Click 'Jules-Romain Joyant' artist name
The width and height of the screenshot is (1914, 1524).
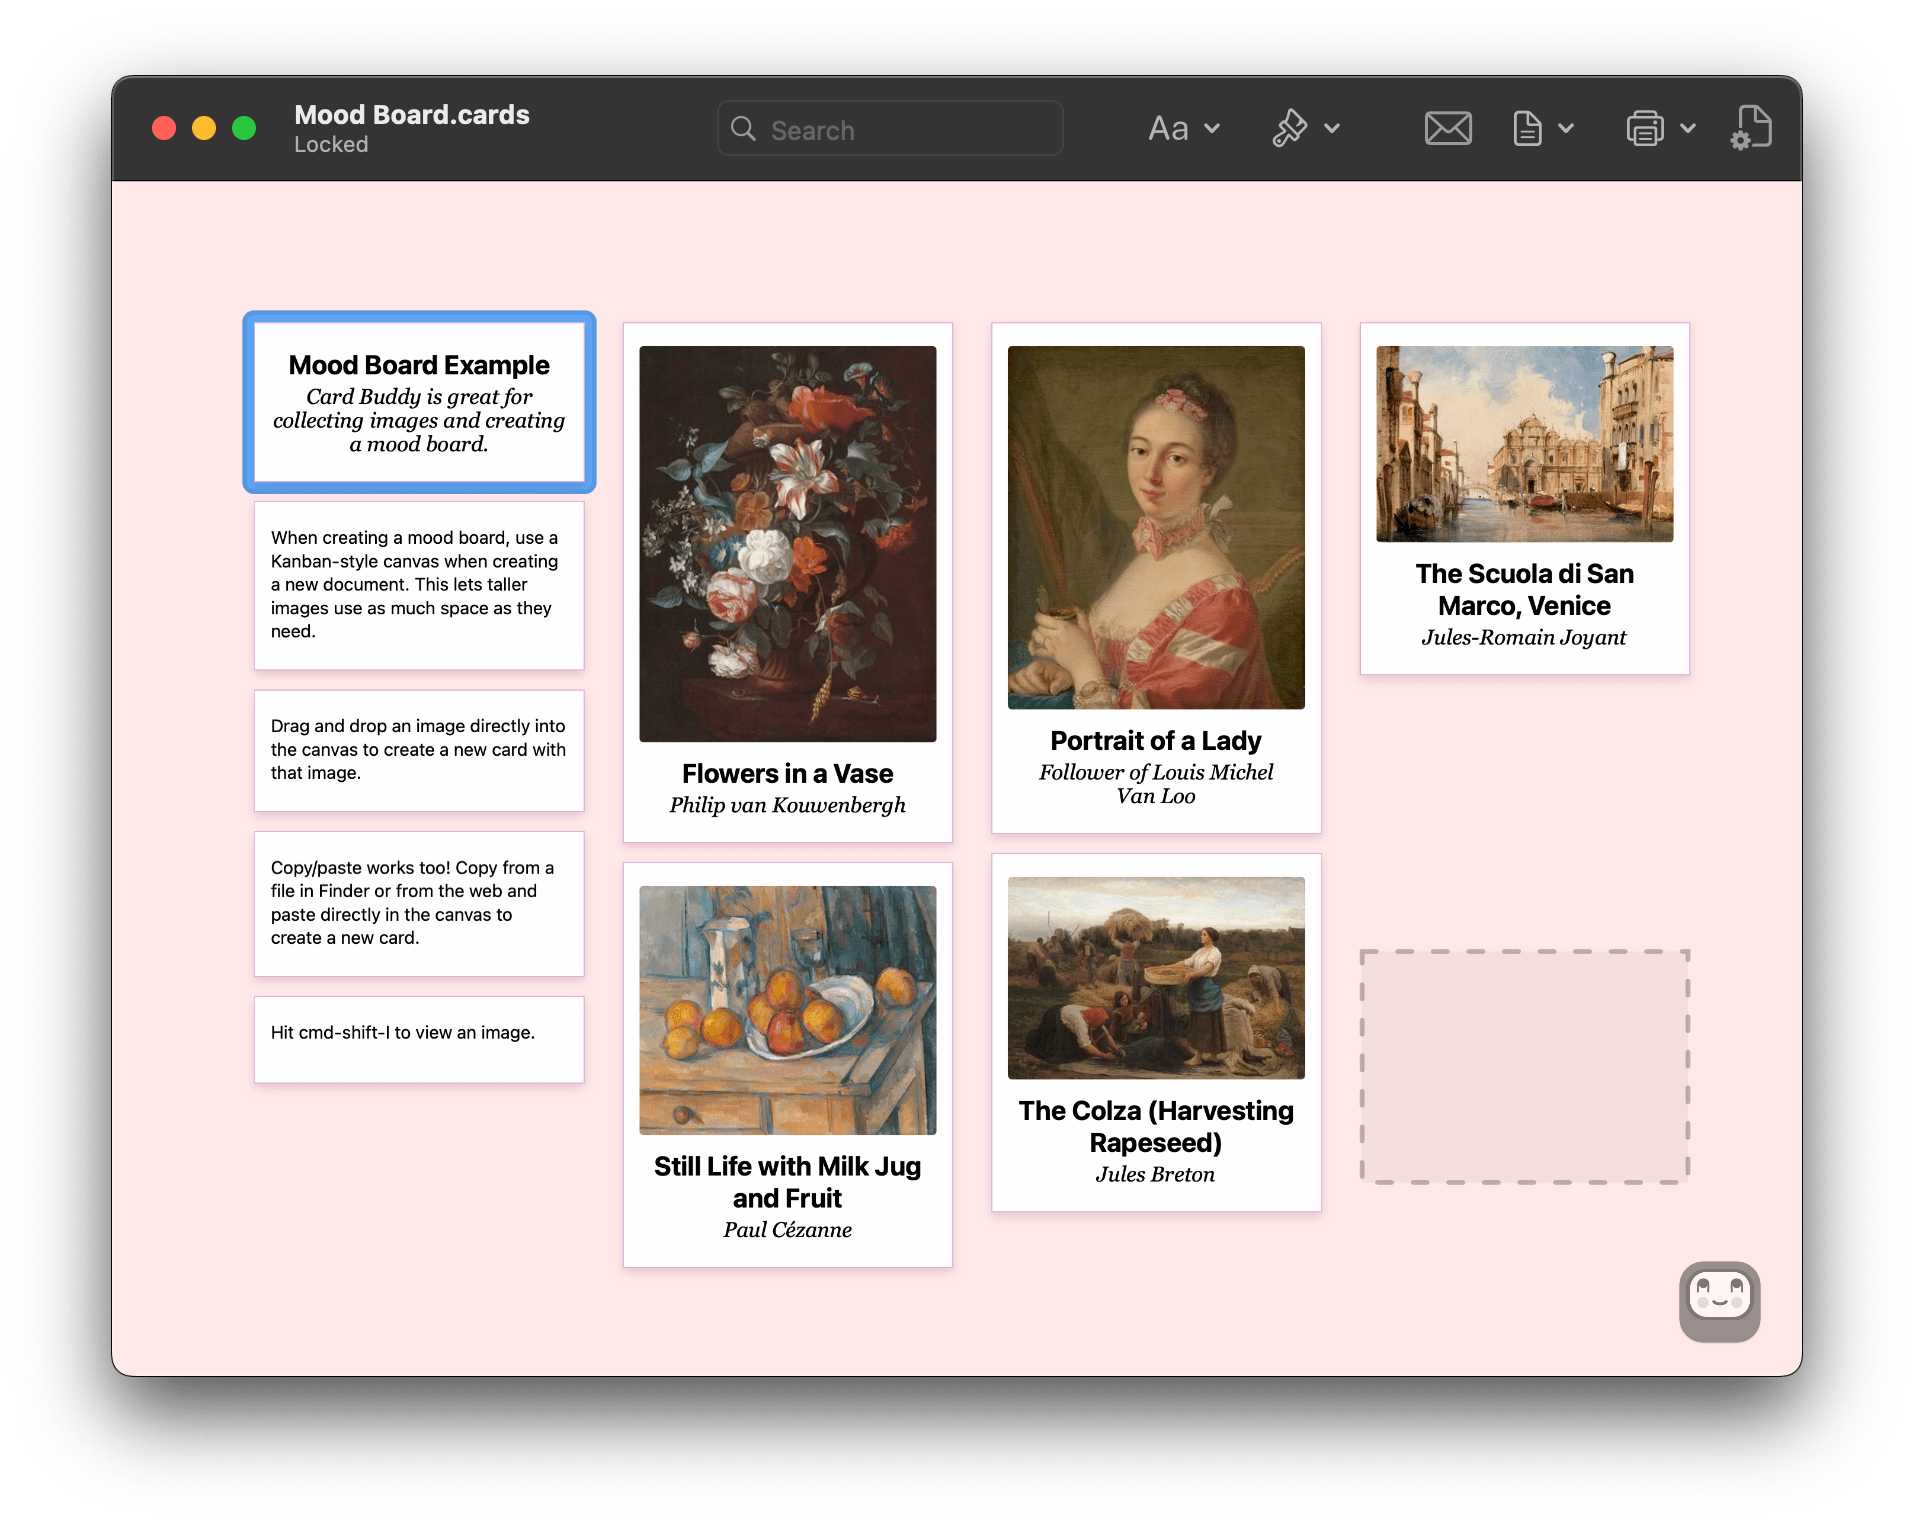point(1525,637)
